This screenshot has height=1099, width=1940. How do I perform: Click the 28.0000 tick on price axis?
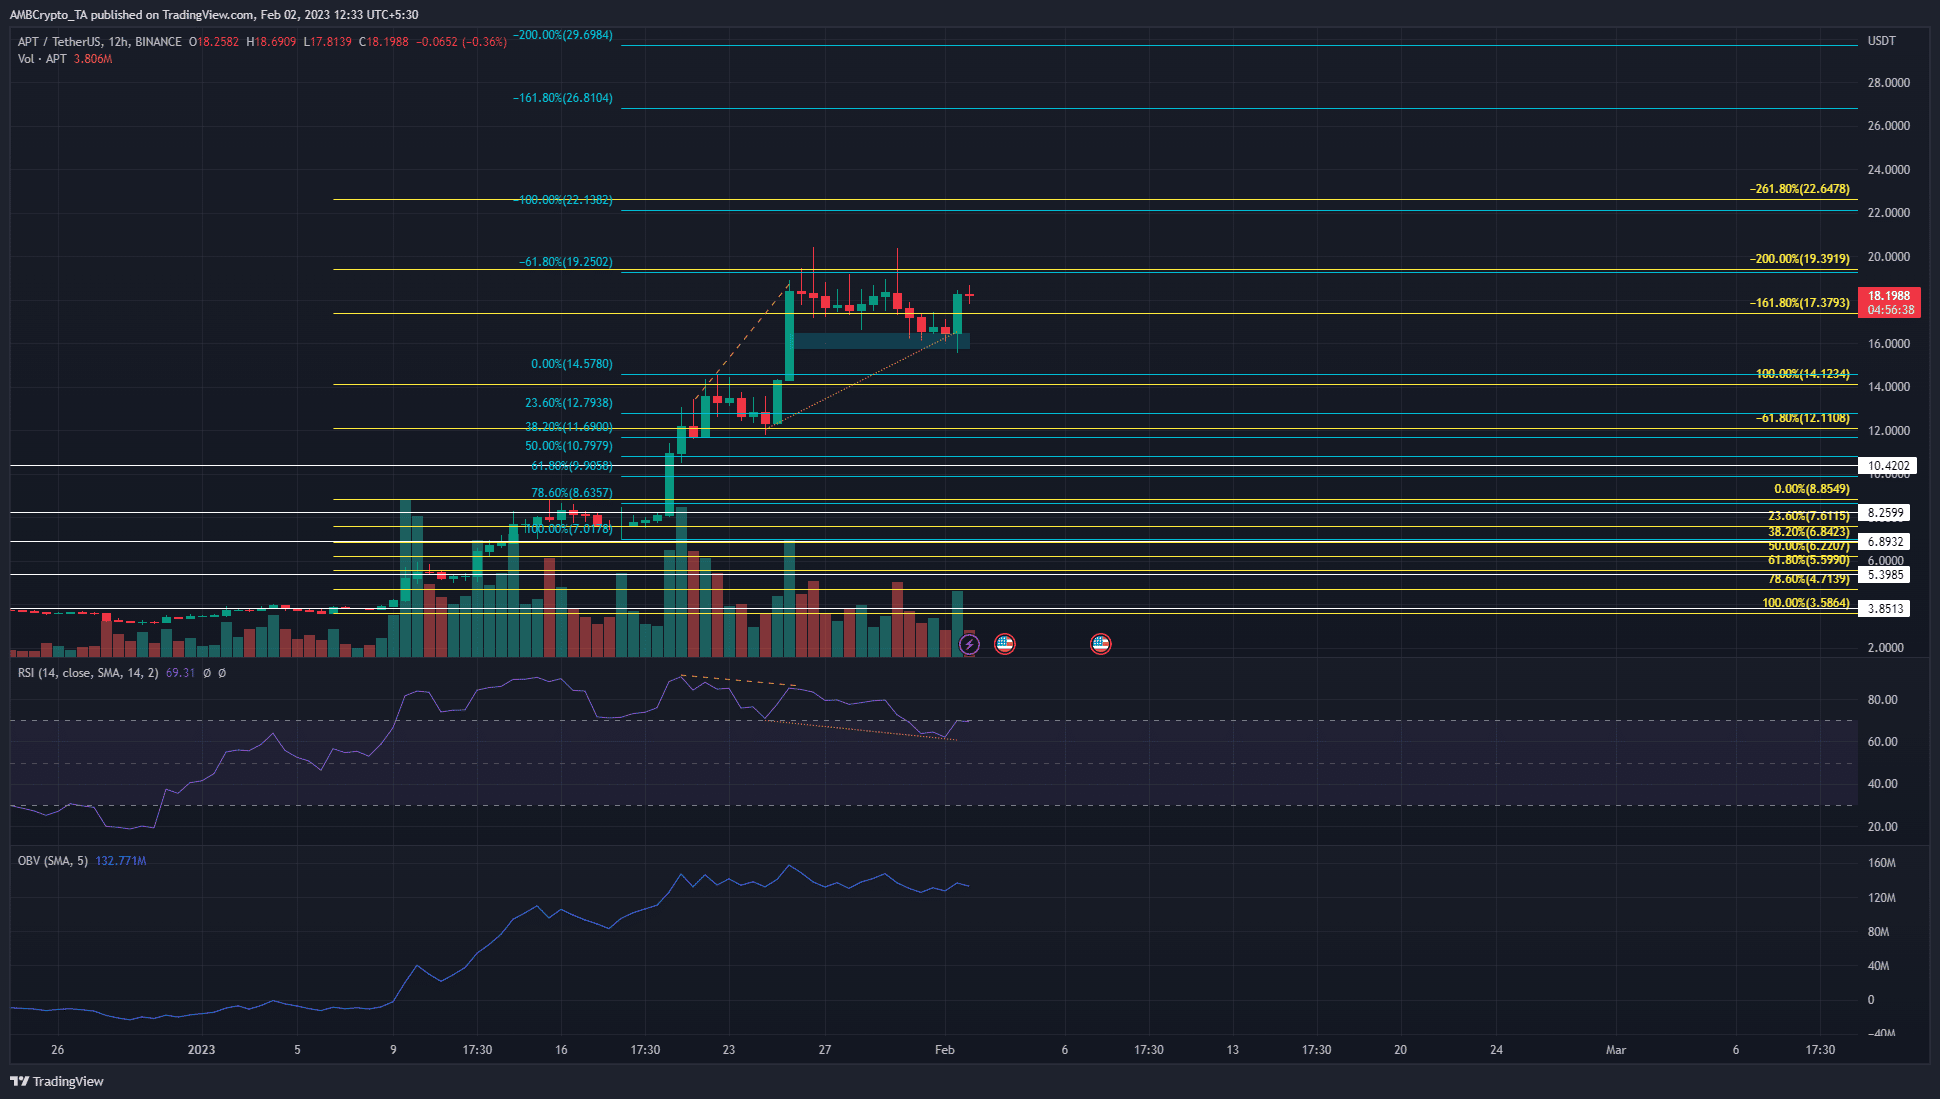[1889, 83]
